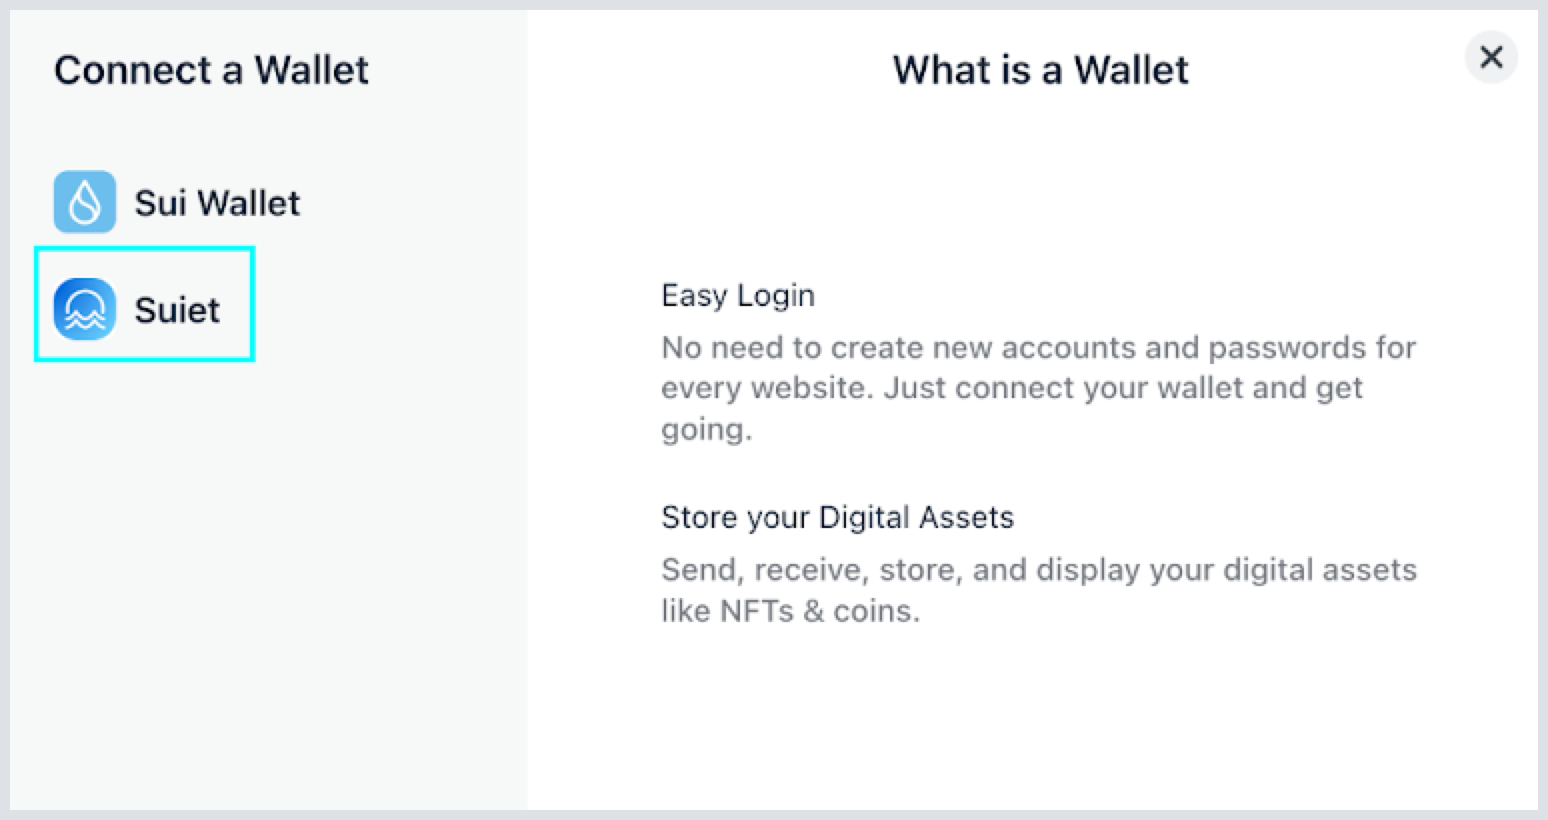
Task: Click the Sui Wallet droplet icon
Action: click(x=85, y=202)
